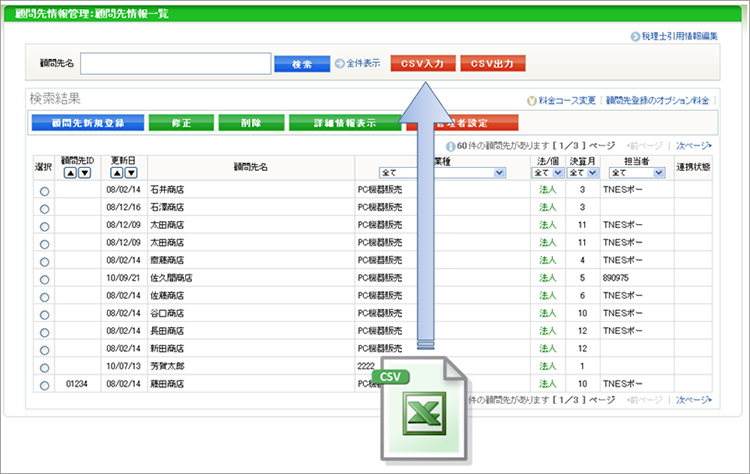Click the 連携状態 column header
750x474 pixels.
click(693, 167)
